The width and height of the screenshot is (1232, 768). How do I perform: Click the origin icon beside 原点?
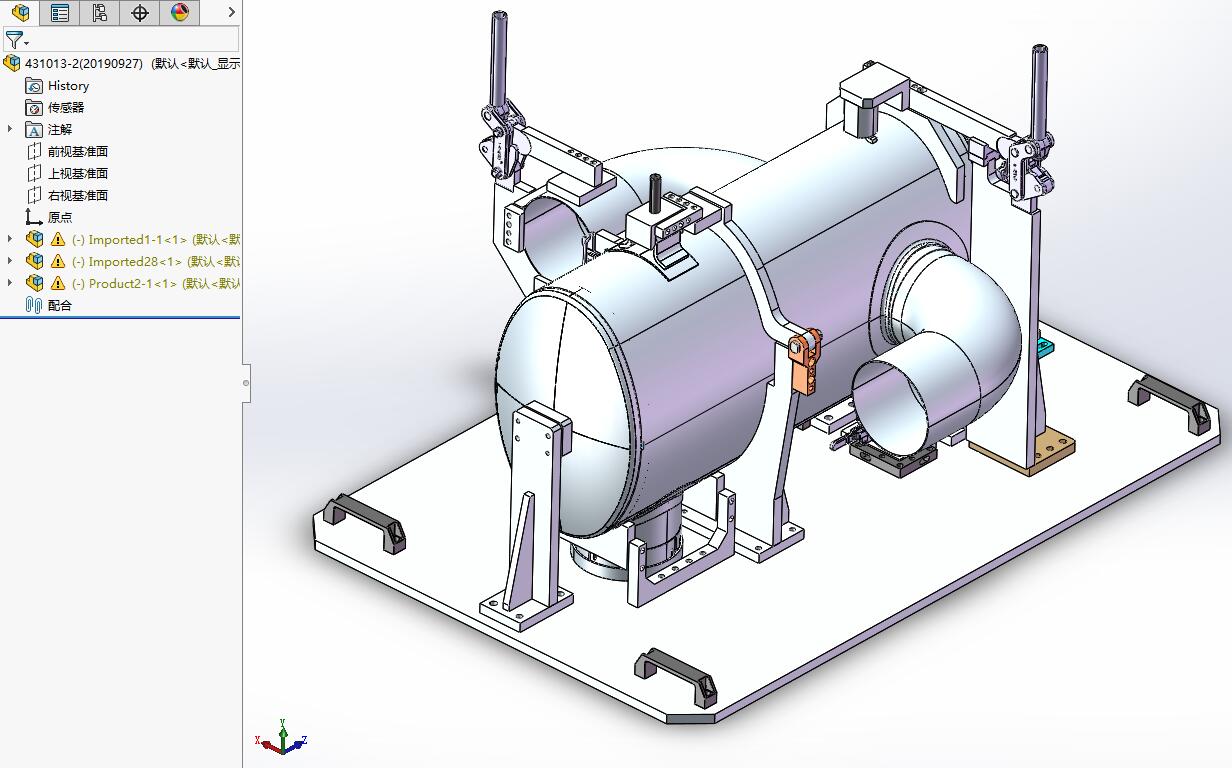(x=34, y=217)
